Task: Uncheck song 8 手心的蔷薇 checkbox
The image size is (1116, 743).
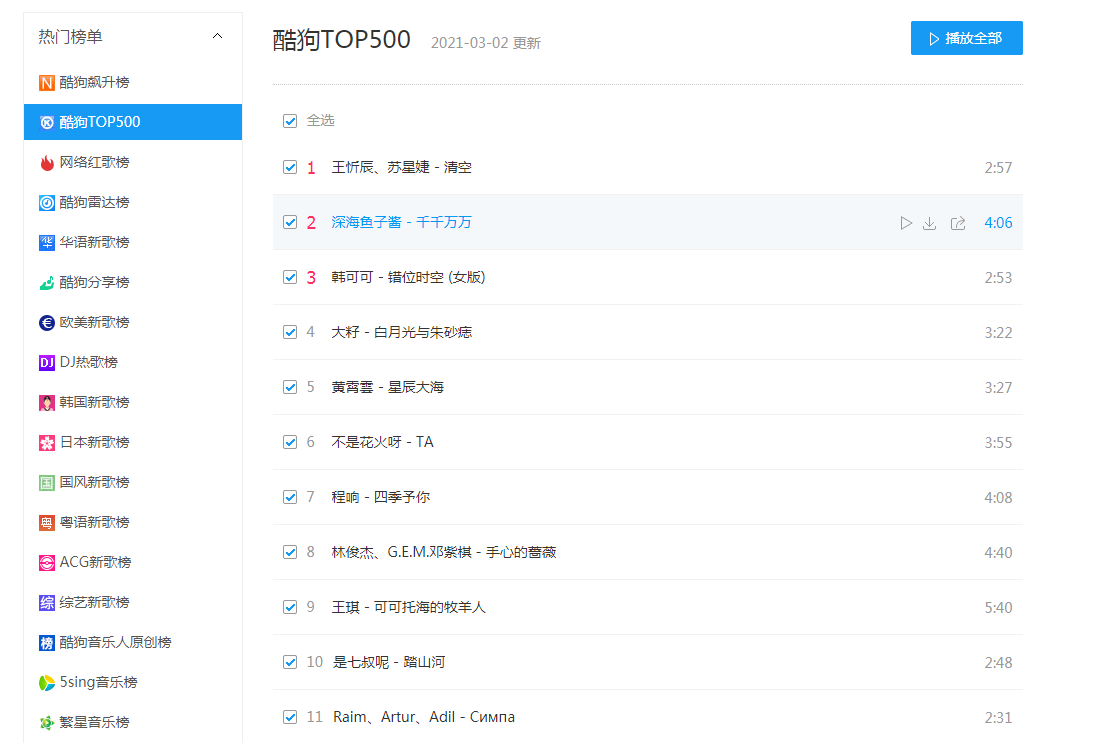Action: [290, 552]
